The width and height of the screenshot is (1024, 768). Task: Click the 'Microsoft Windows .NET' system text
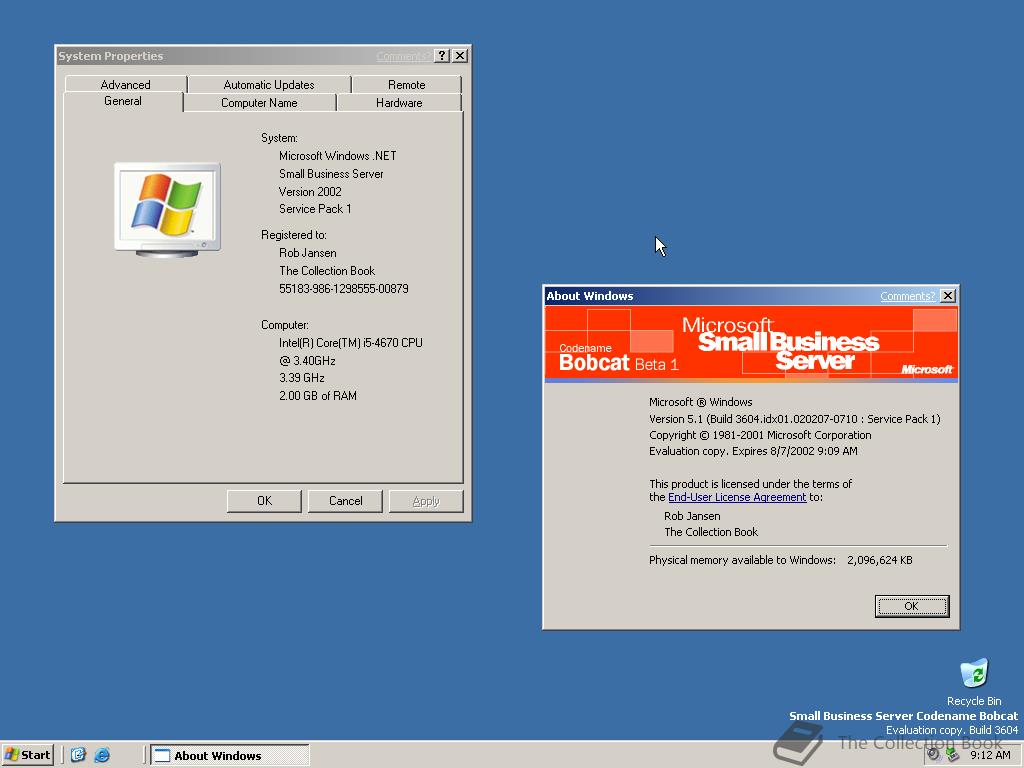click(x=338, y=156)
